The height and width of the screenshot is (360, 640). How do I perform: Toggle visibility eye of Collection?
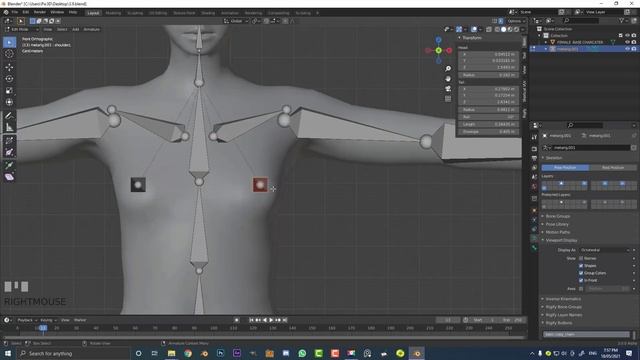(627, 36)
